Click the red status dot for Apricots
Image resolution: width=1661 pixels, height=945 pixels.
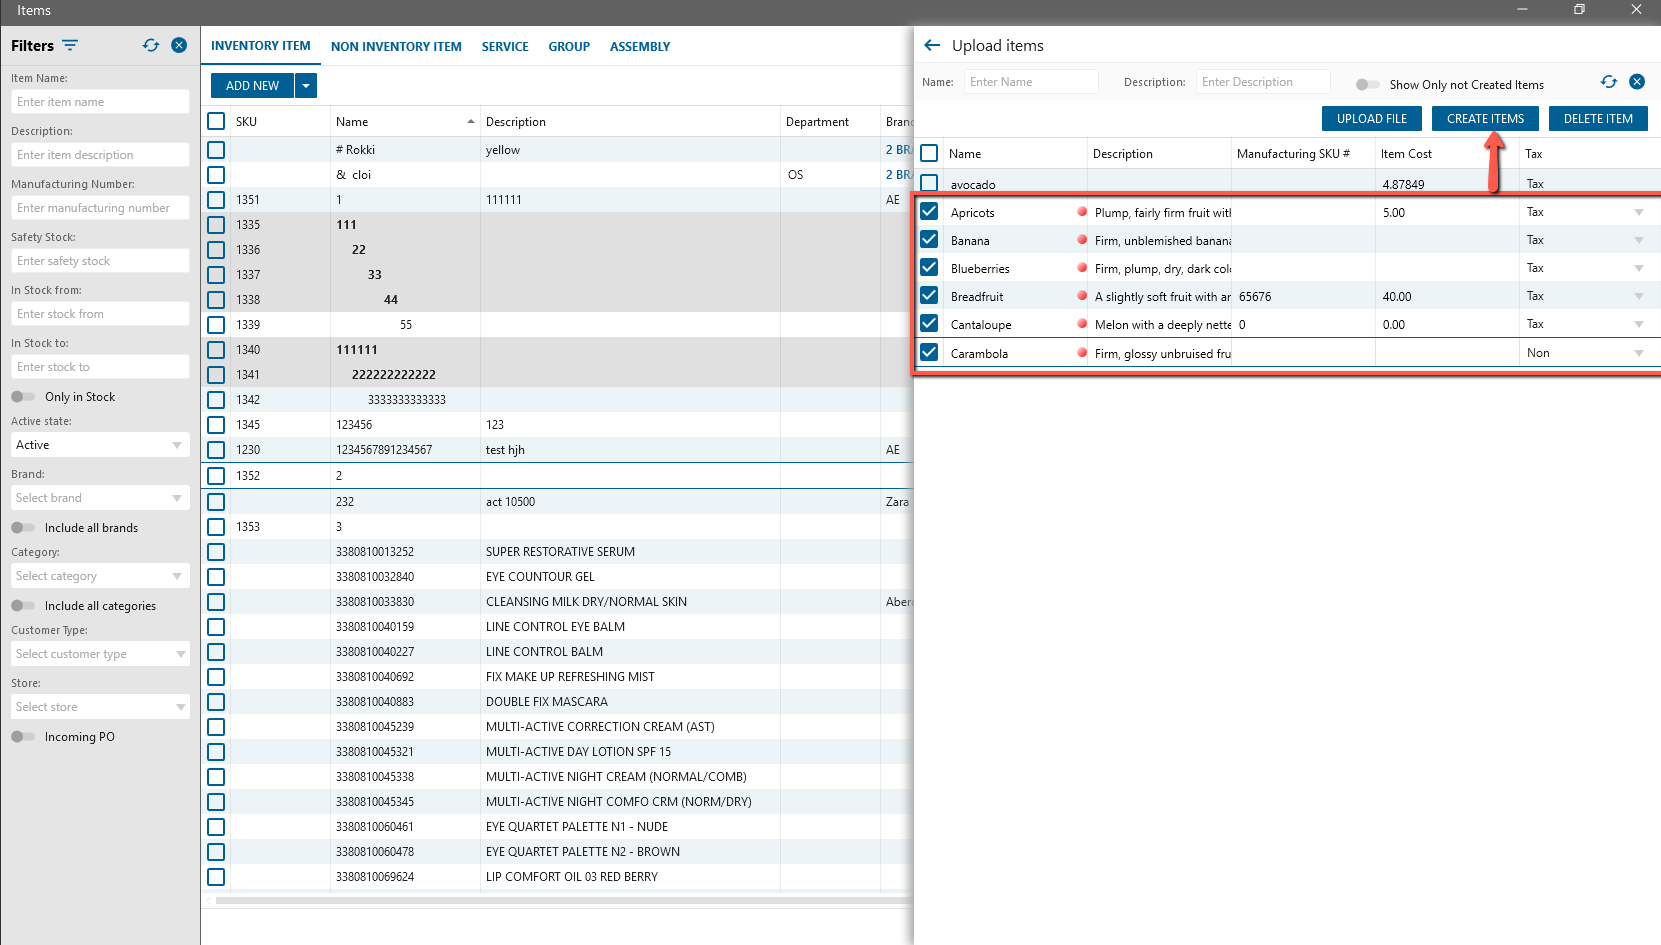tap(1082, 212)
